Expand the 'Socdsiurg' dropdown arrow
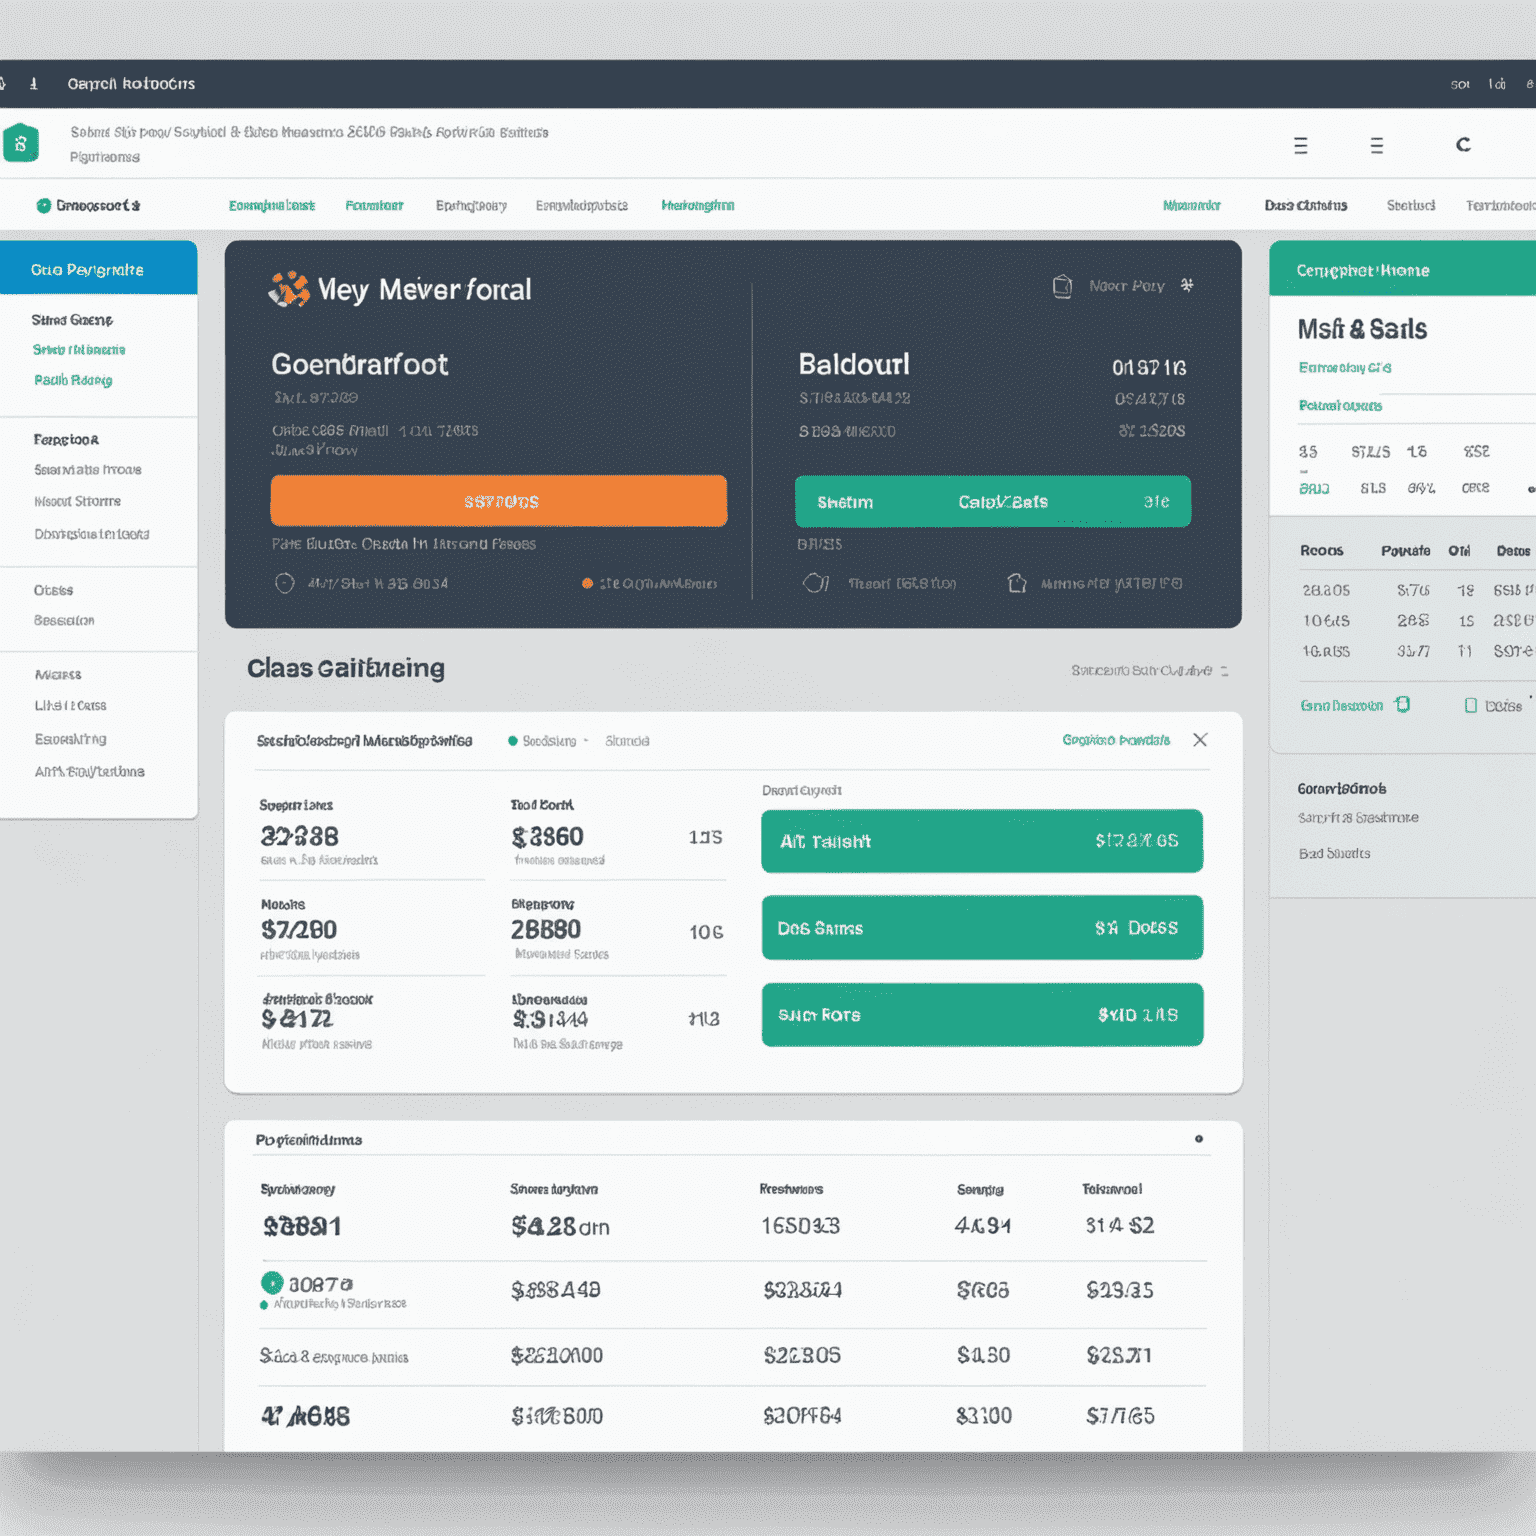The height and width of the screenshot is (1536, 1536). click(x=586, y=741)
